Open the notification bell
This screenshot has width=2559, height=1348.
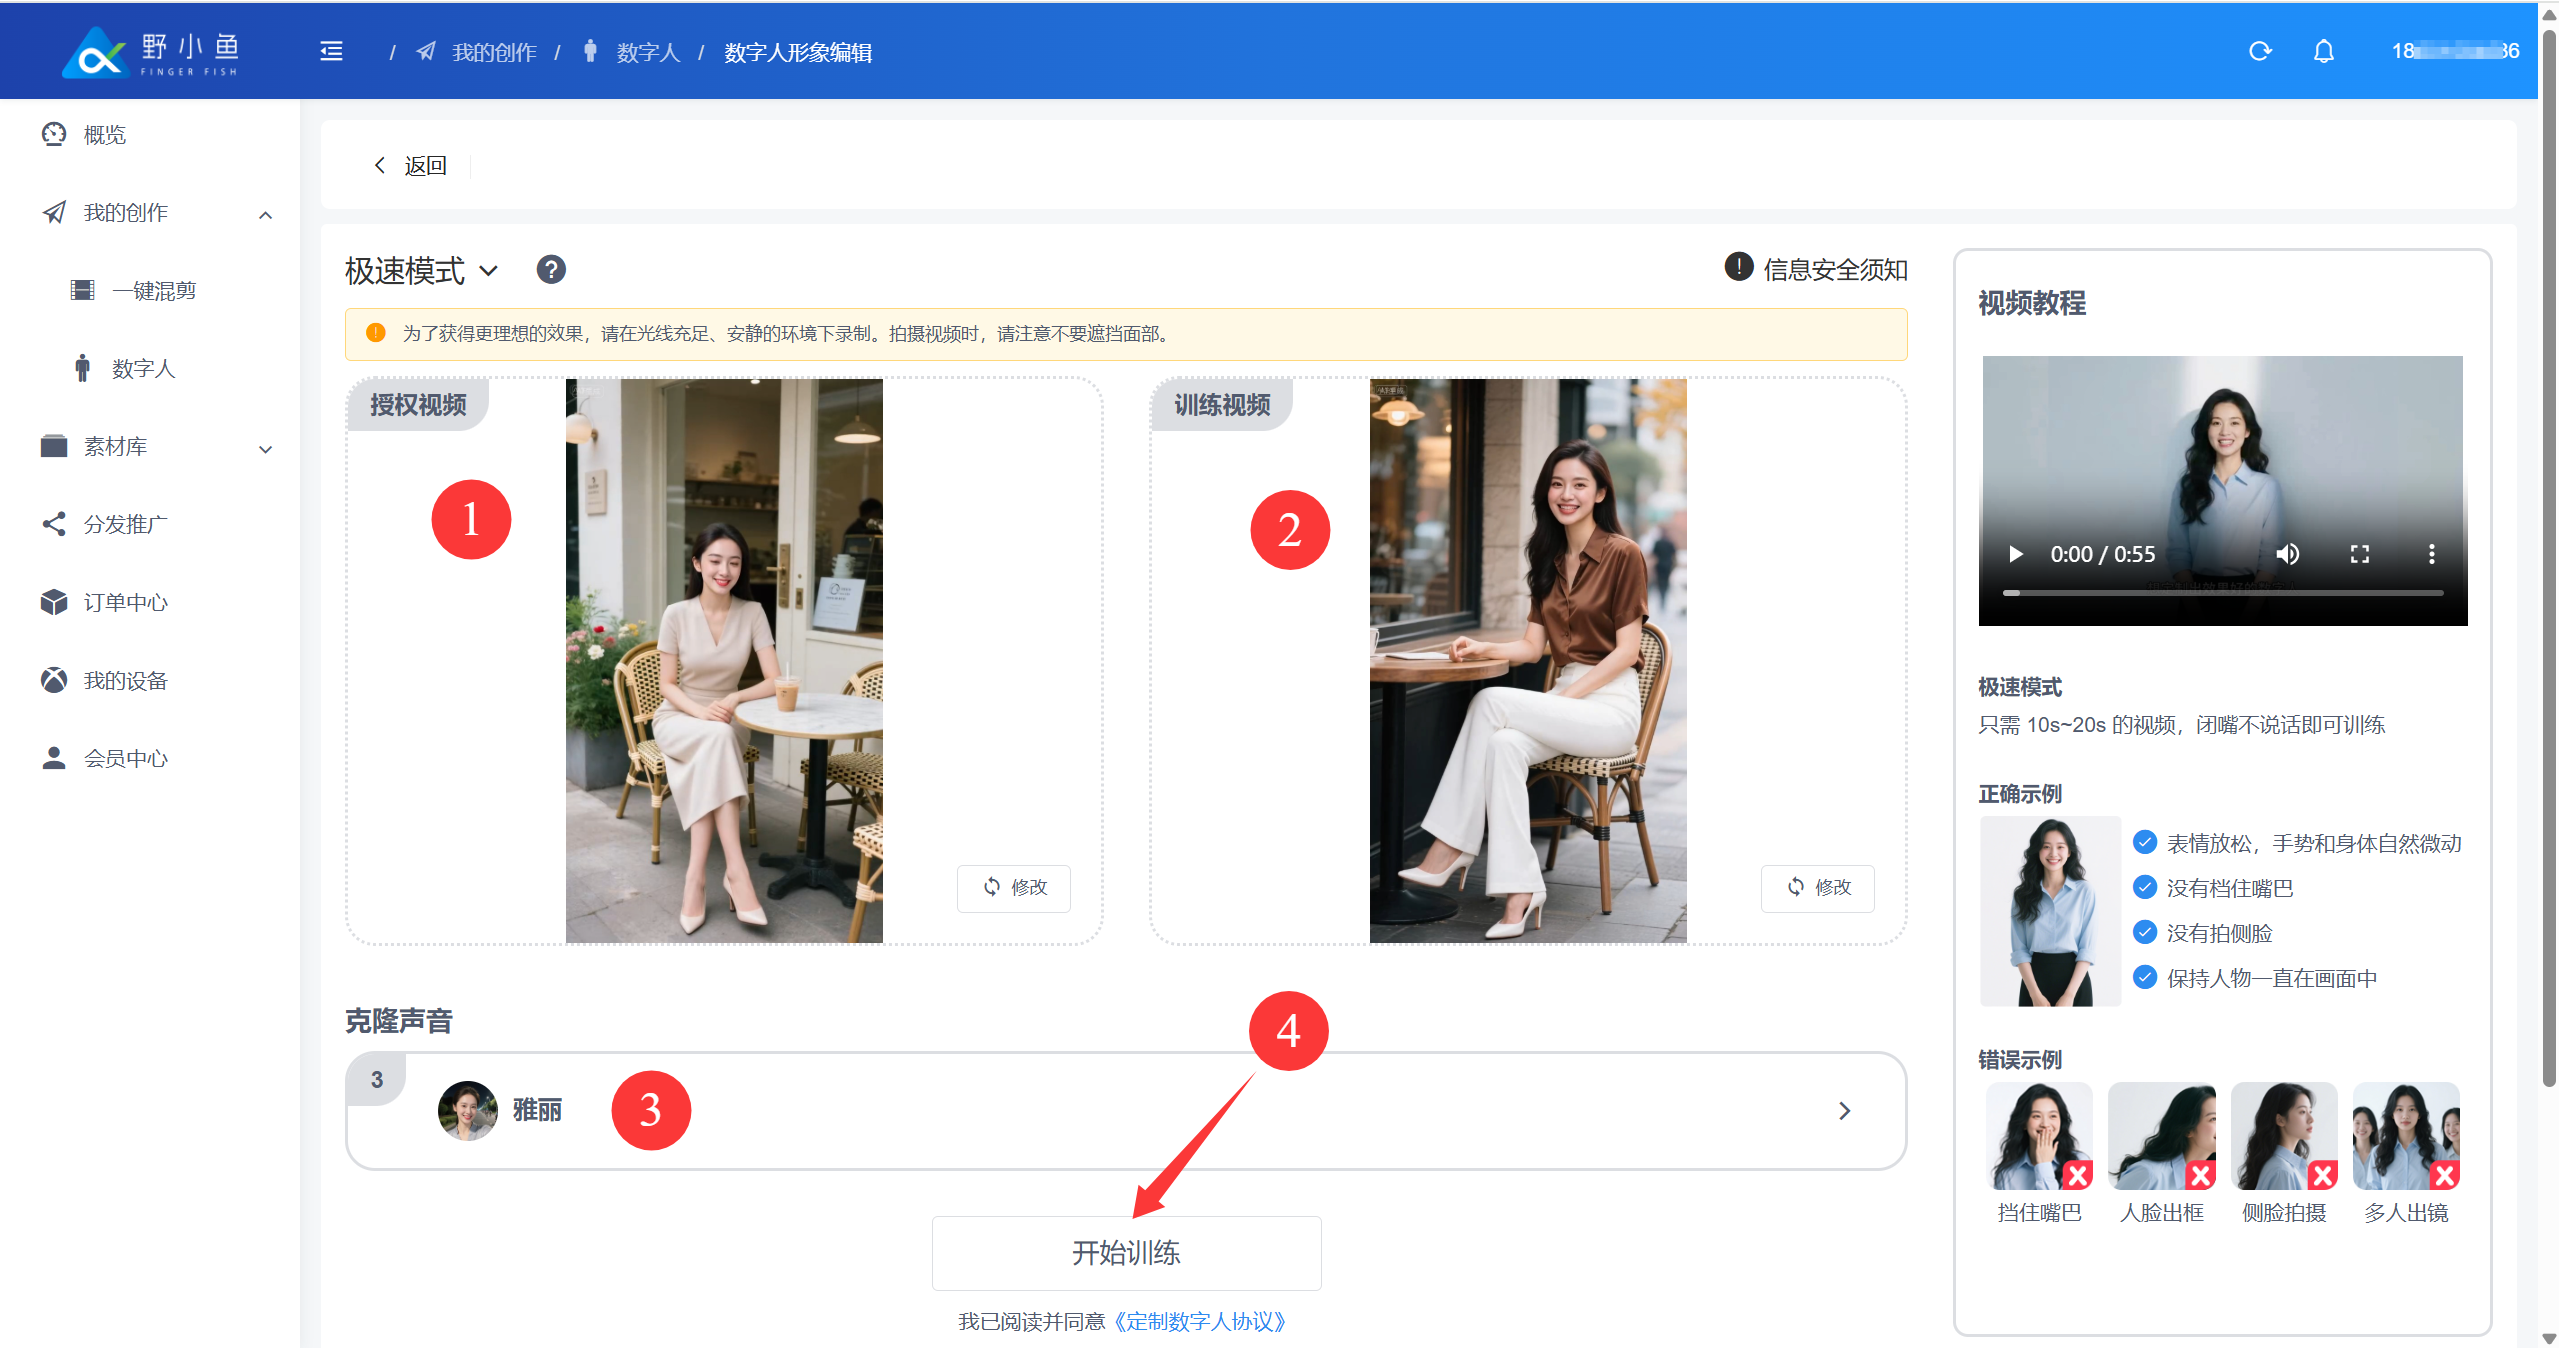pos(2323,52)
